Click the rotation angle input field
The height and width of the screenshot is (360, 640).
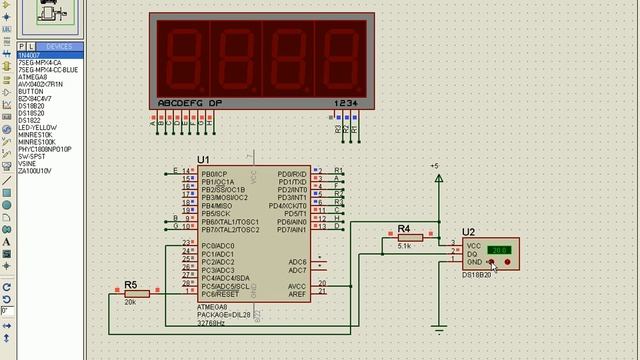point(7,311)
